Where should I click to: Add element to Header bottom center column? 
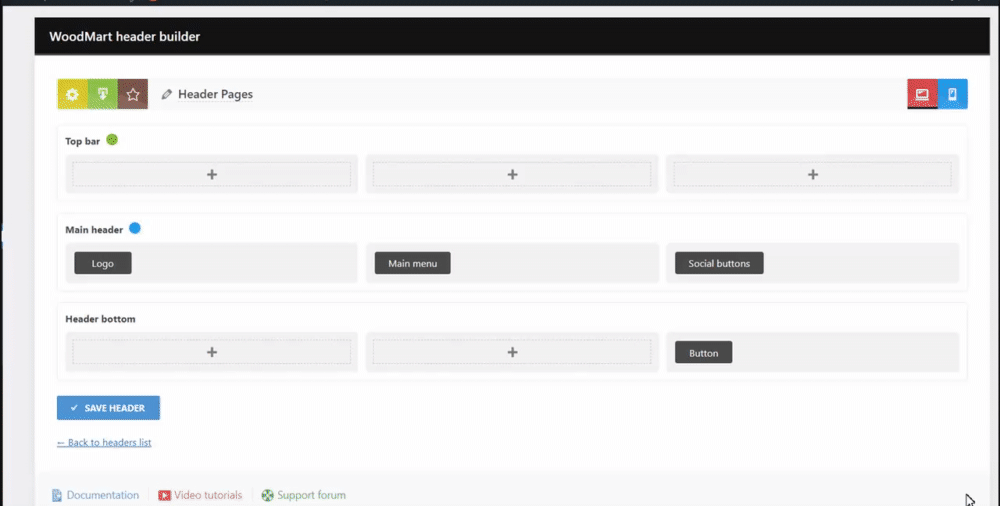(512, 352)
